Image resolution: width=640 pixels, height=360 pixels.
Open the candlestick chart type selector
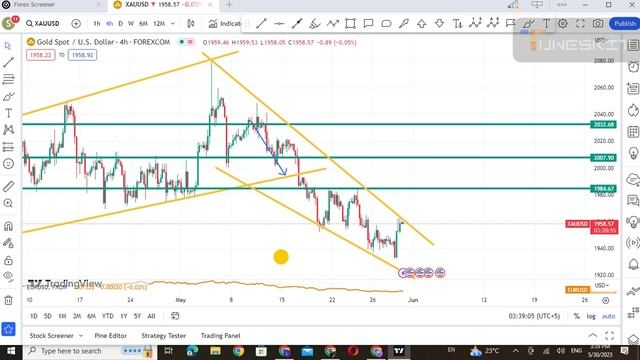click(191, 24)
